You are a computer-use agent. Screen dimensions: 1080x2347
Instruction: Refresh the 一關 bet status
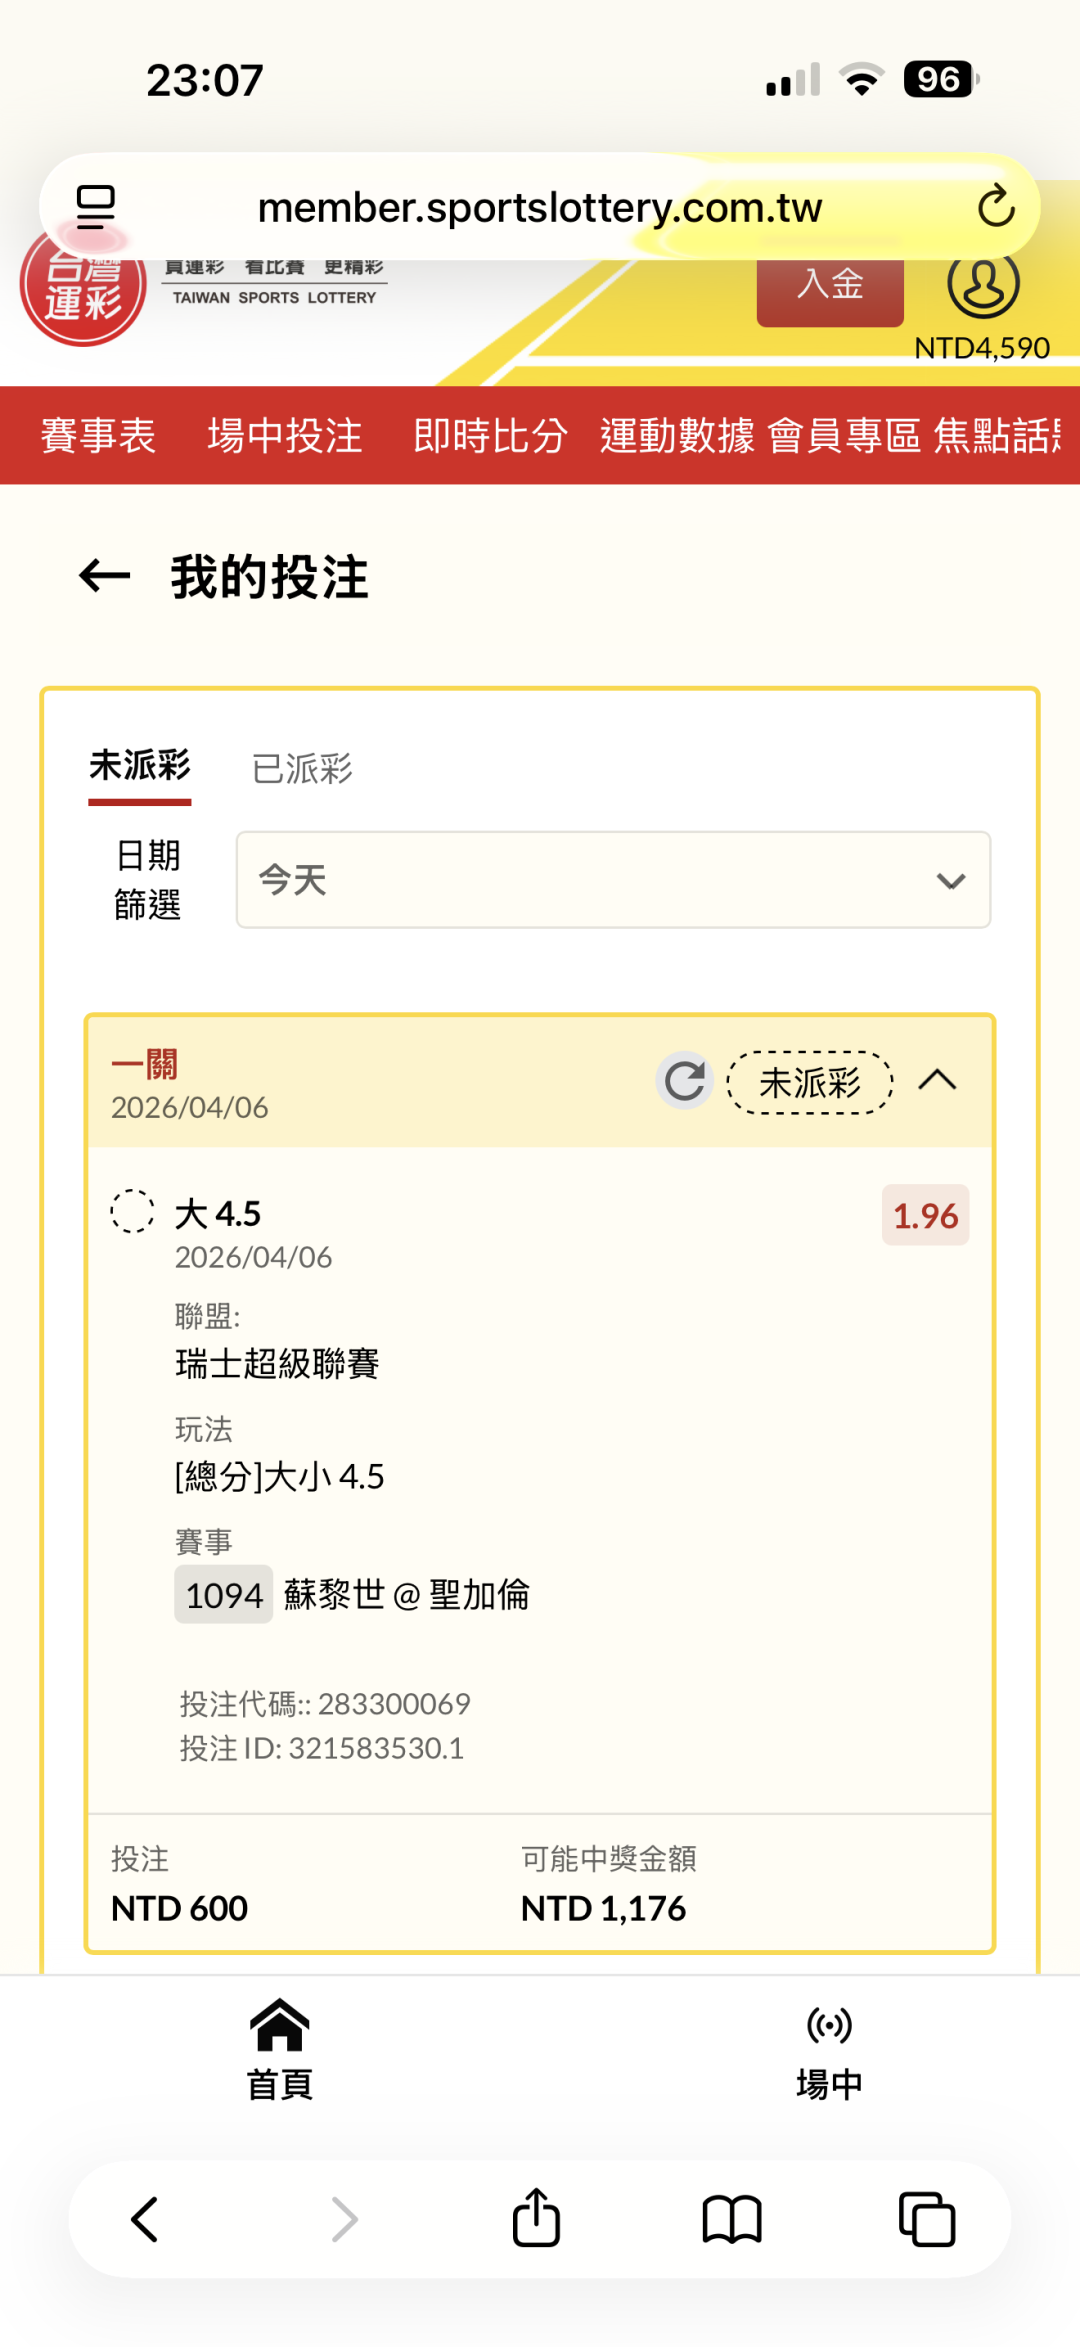coord(685,1081)
